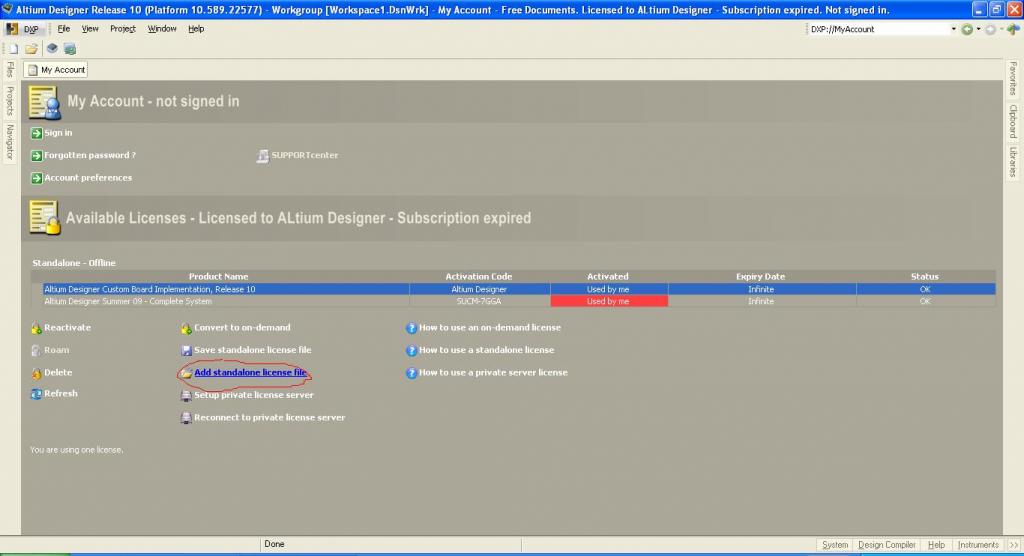Select the Summer 09 Complete System row

(519, 301)
